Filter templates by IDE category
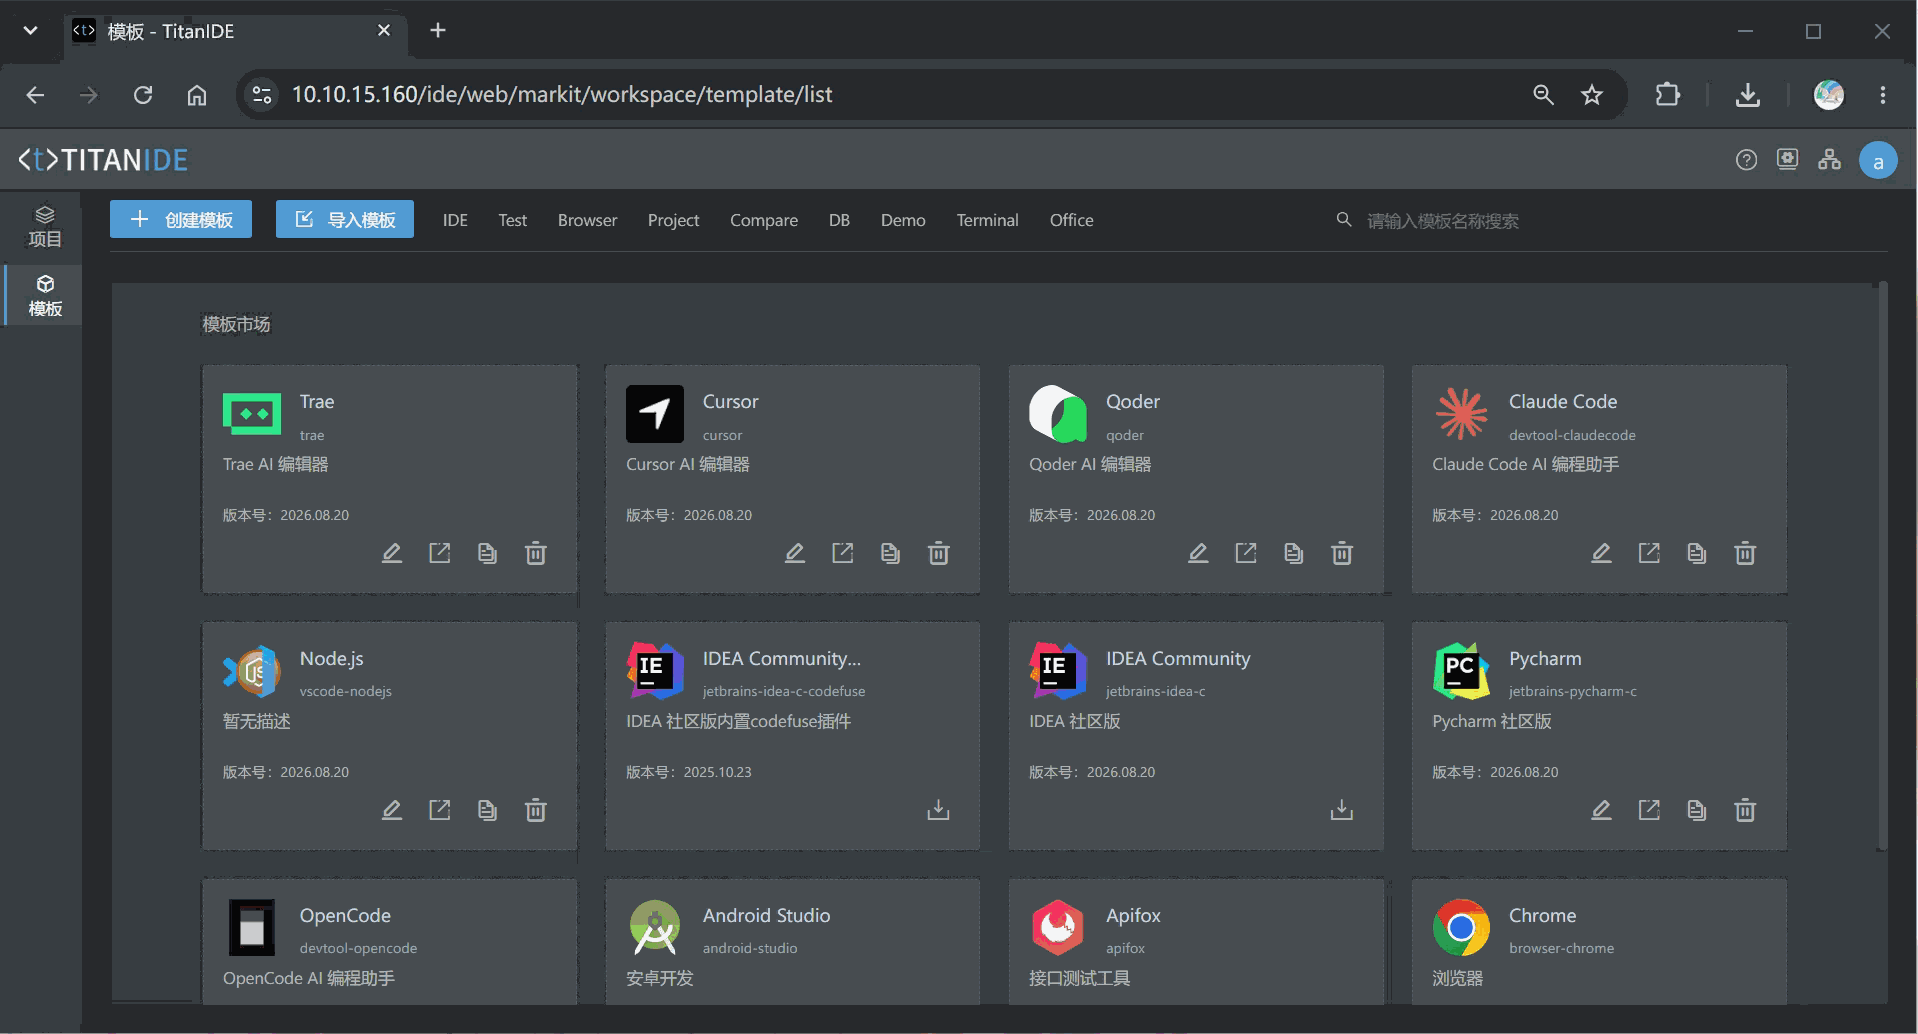The image size is (1918, 1034). point(455,220)
